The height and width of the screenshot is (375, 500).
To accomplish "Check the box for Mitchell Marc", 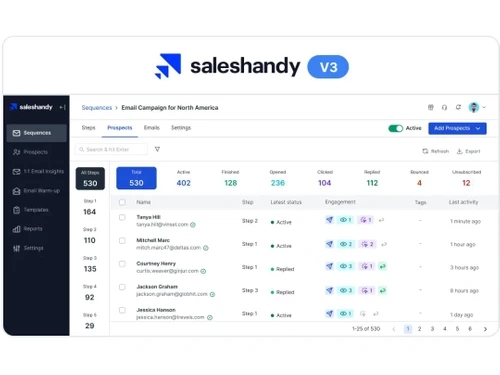I will [122, 241].
